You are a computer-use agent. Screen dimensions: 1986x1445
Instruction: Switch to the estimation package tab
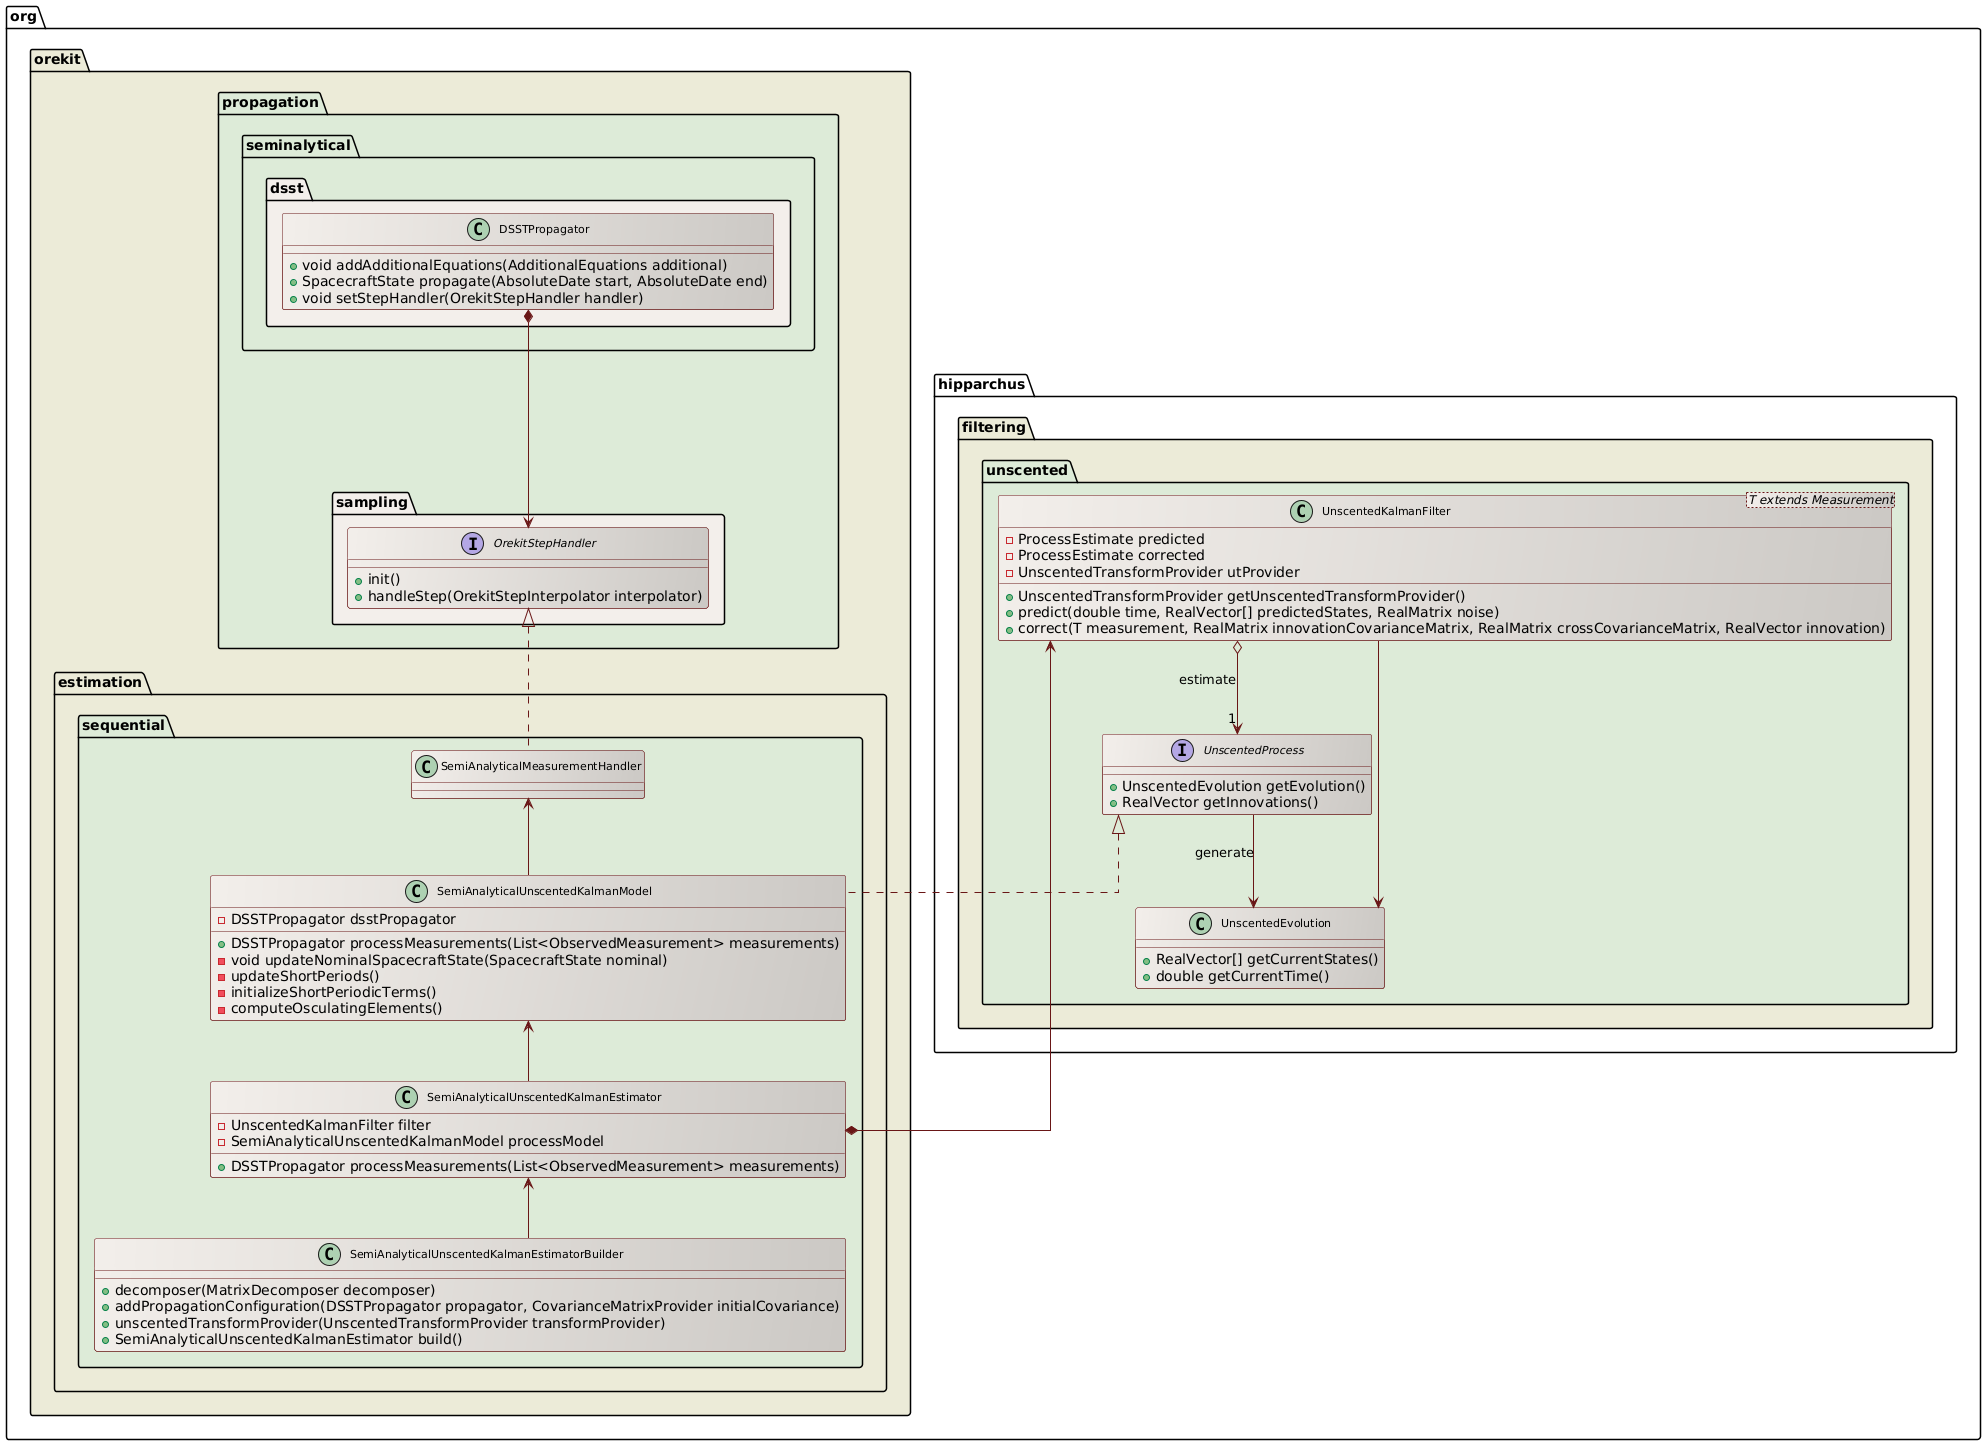[x=100, y=682]
